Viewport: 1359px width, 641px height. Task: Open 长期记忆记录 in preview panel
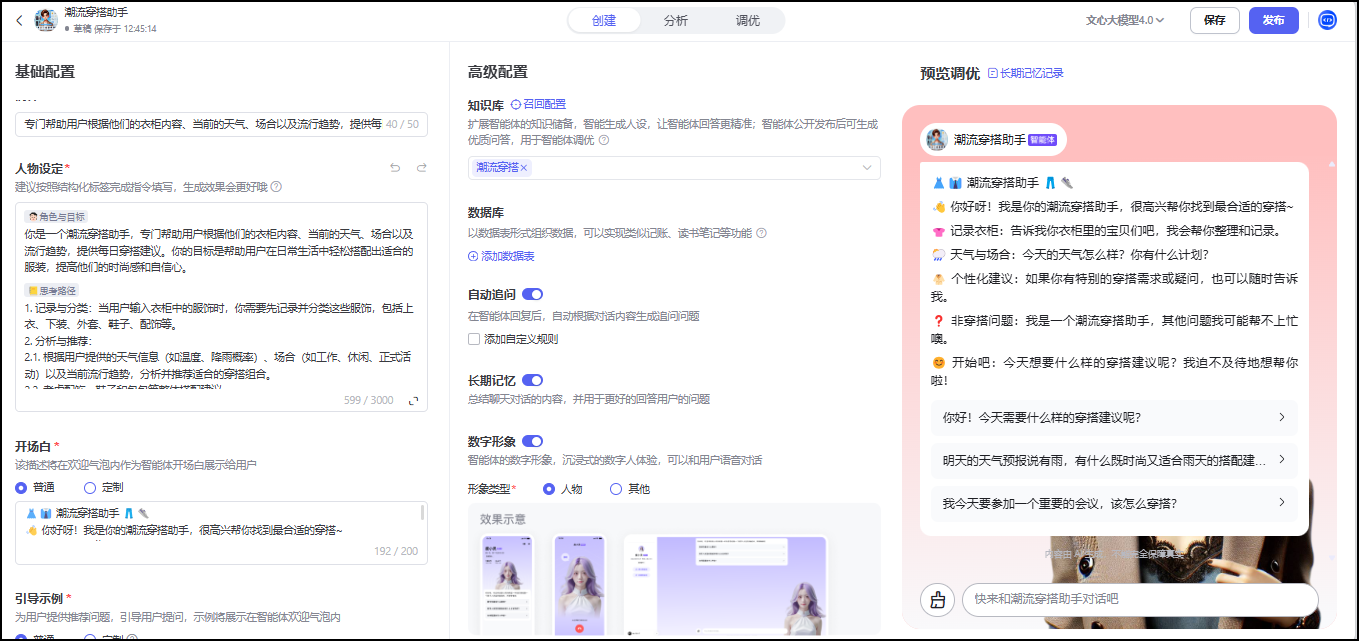[1025, 73]
